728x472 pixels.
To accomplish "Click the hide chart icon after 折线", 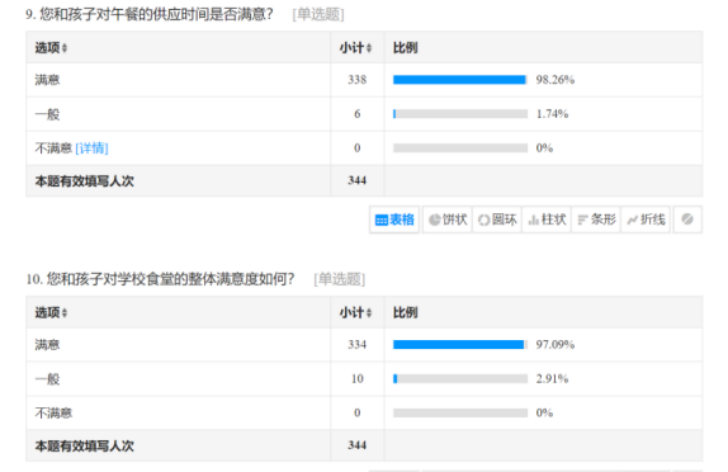I will tap(687, 220).
